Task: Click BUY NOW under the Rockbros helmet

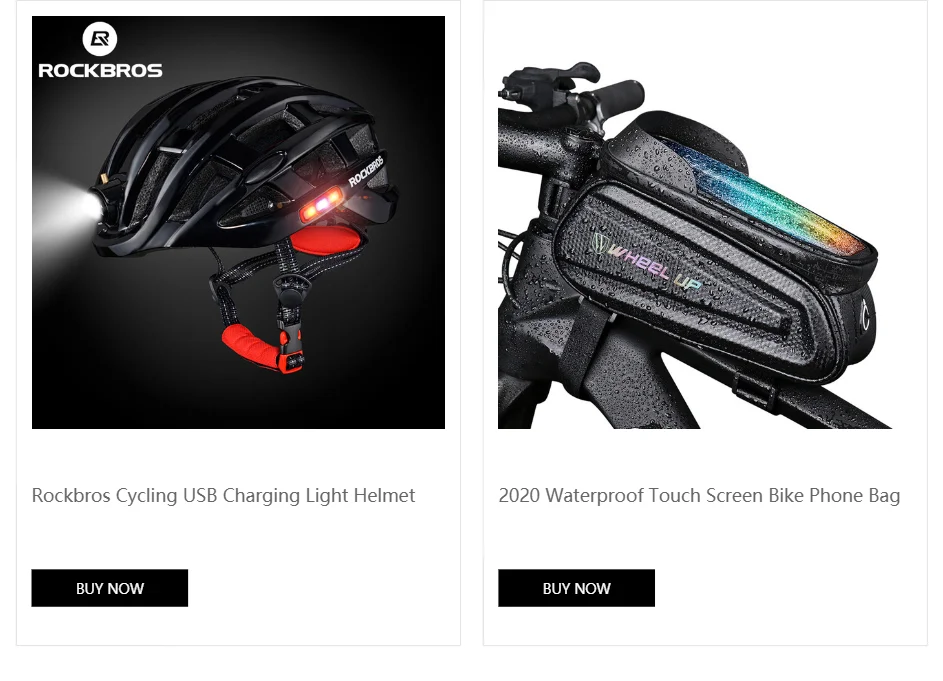Action: (x=109, y=588)
